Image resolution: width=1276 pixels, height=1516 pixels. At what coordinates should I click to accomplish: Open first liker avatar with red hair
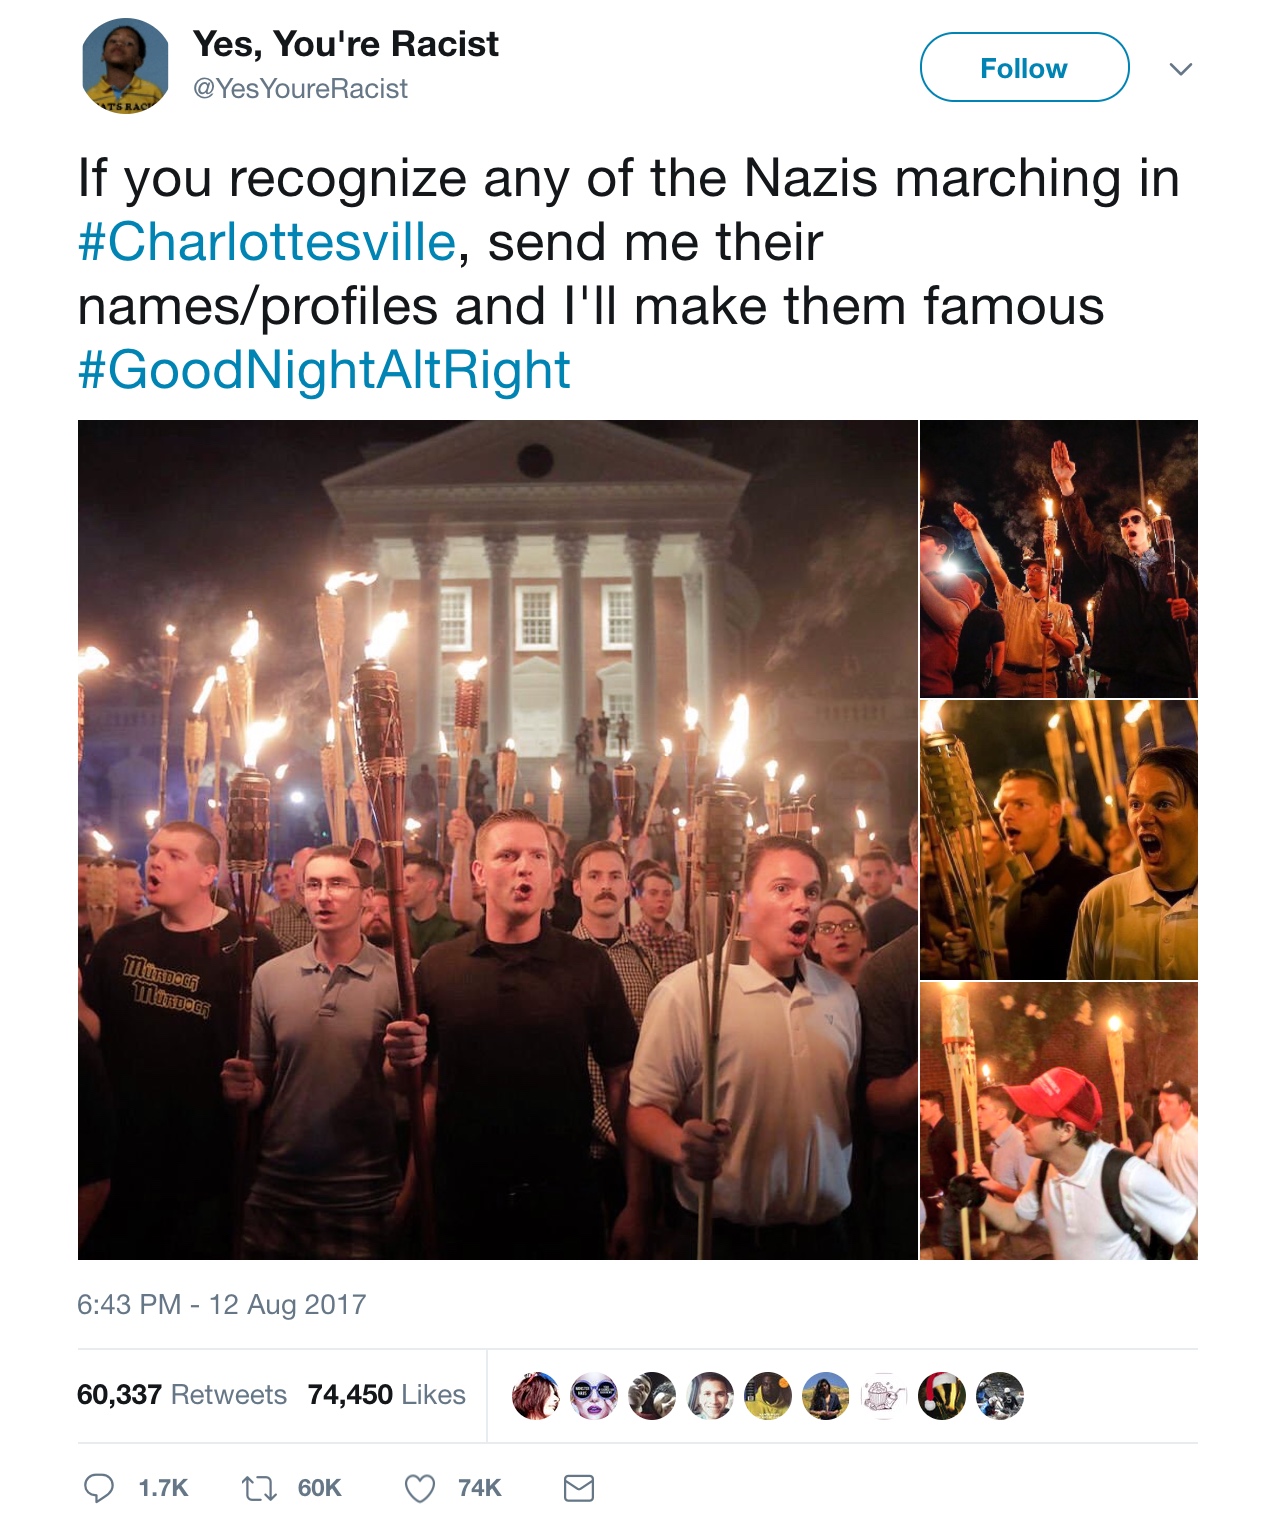pos(536,1396)
